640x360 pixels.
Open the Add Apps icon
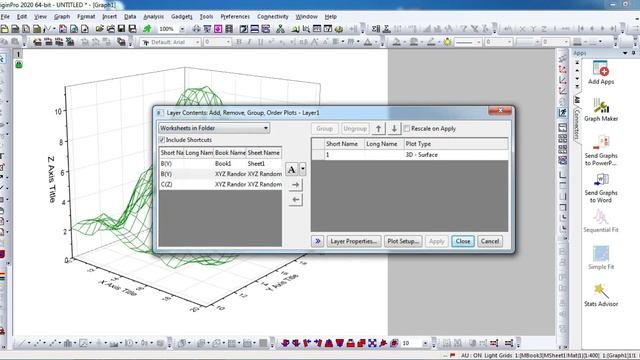coord(601,73)
